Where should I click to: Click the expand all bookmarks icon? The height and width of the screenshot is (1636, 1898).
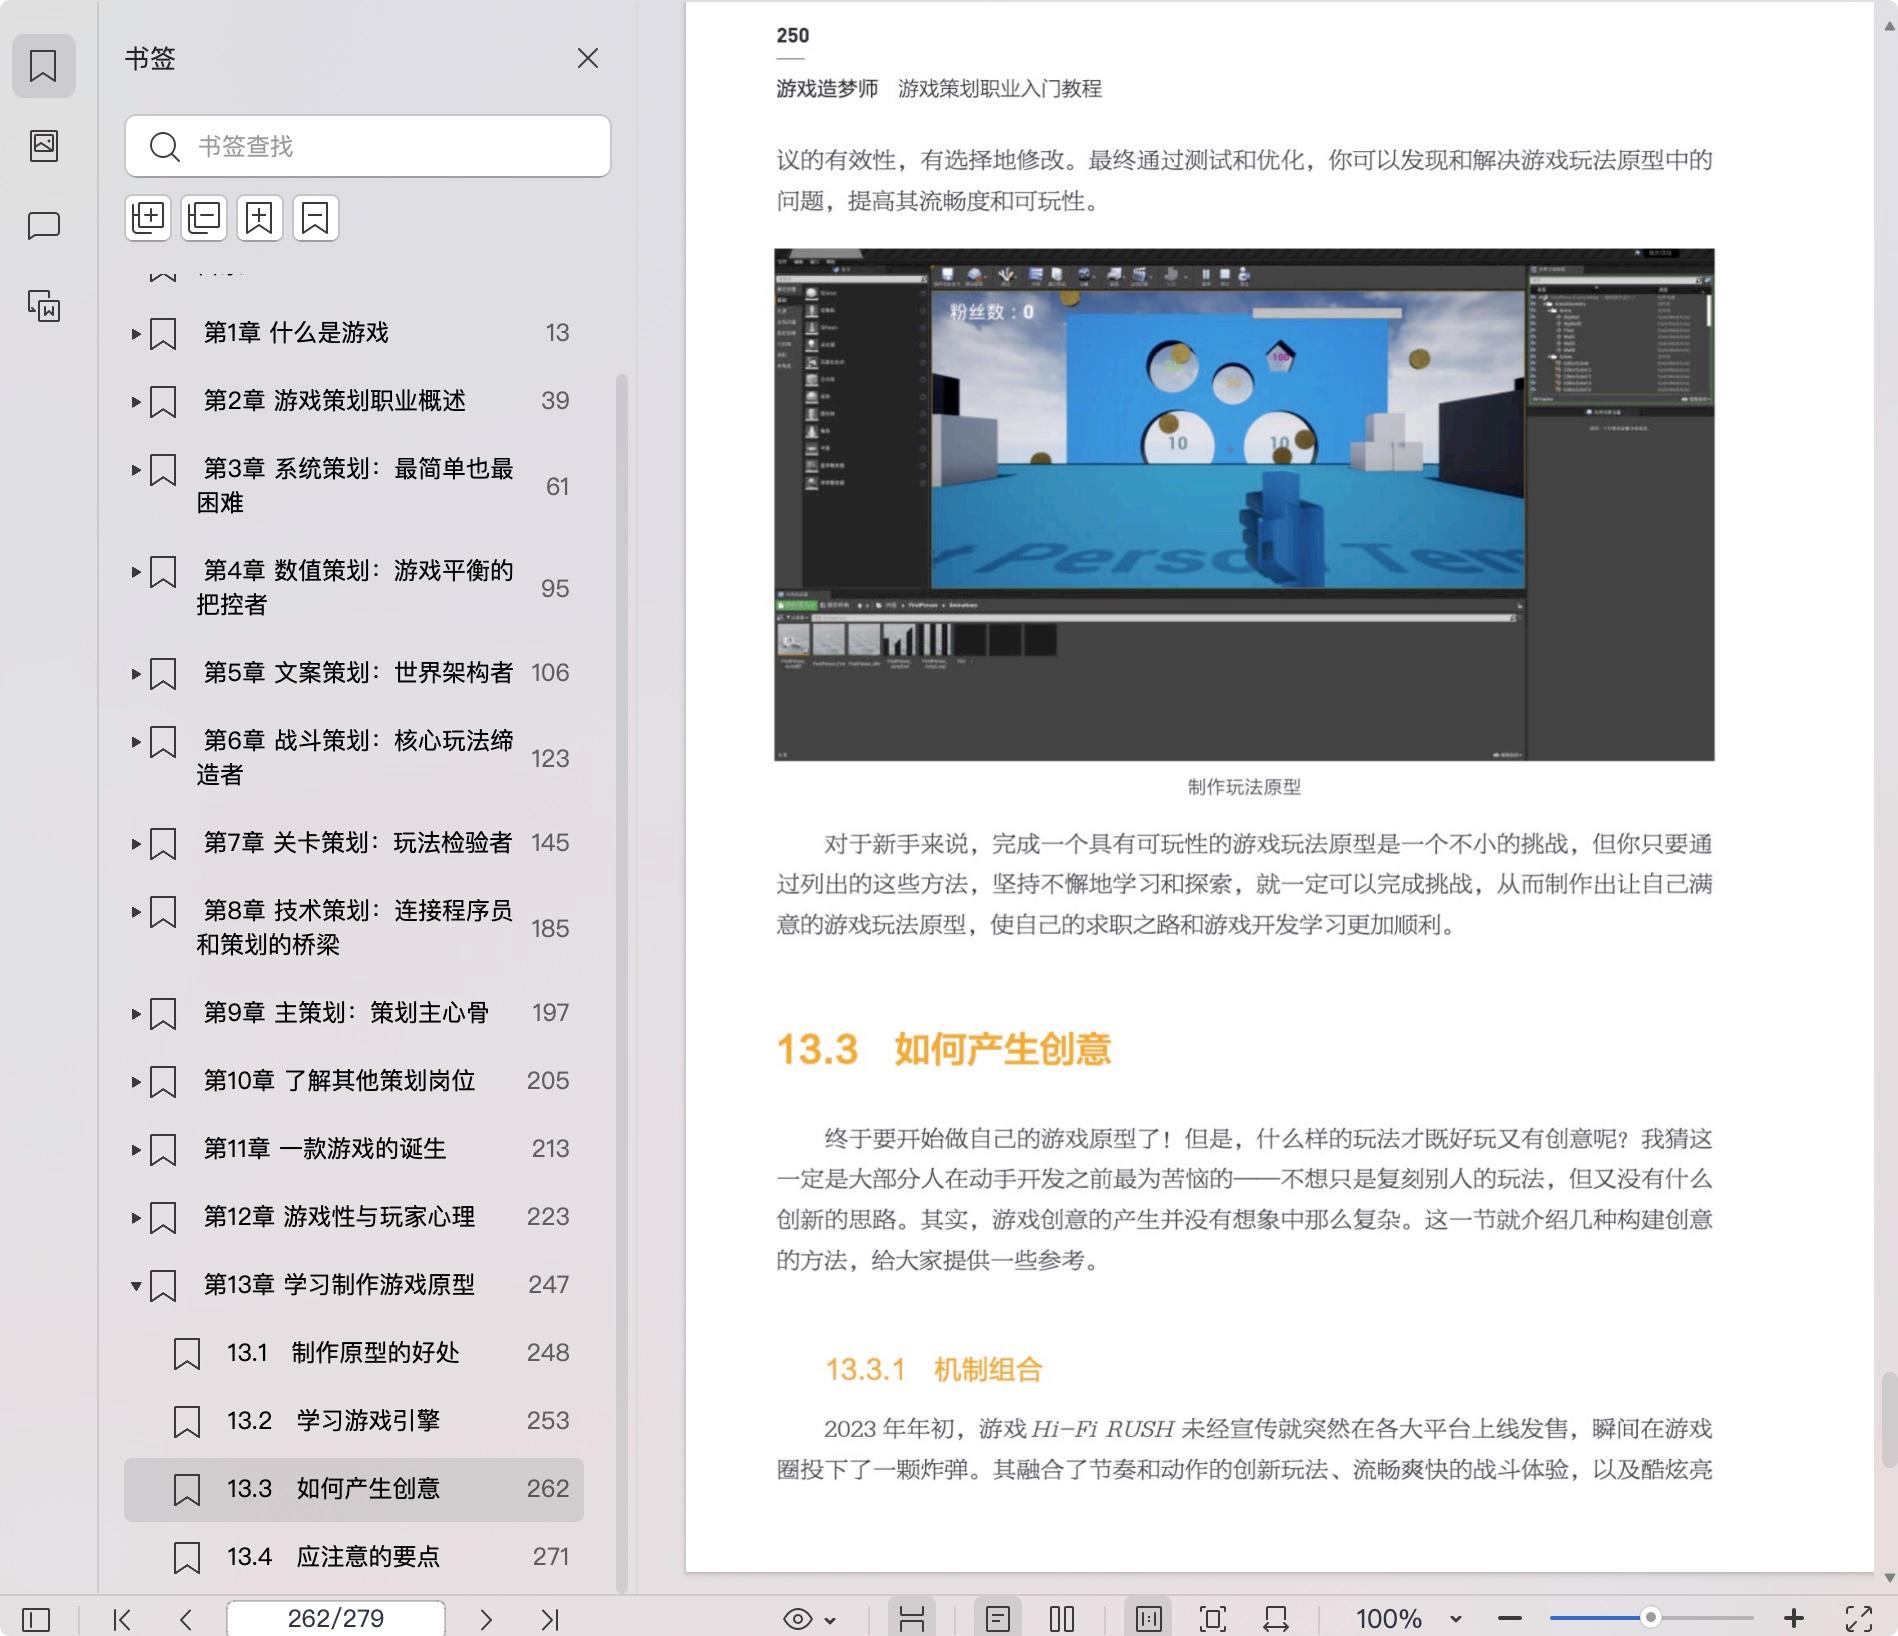pyautogui.click(x=148, y=218)
